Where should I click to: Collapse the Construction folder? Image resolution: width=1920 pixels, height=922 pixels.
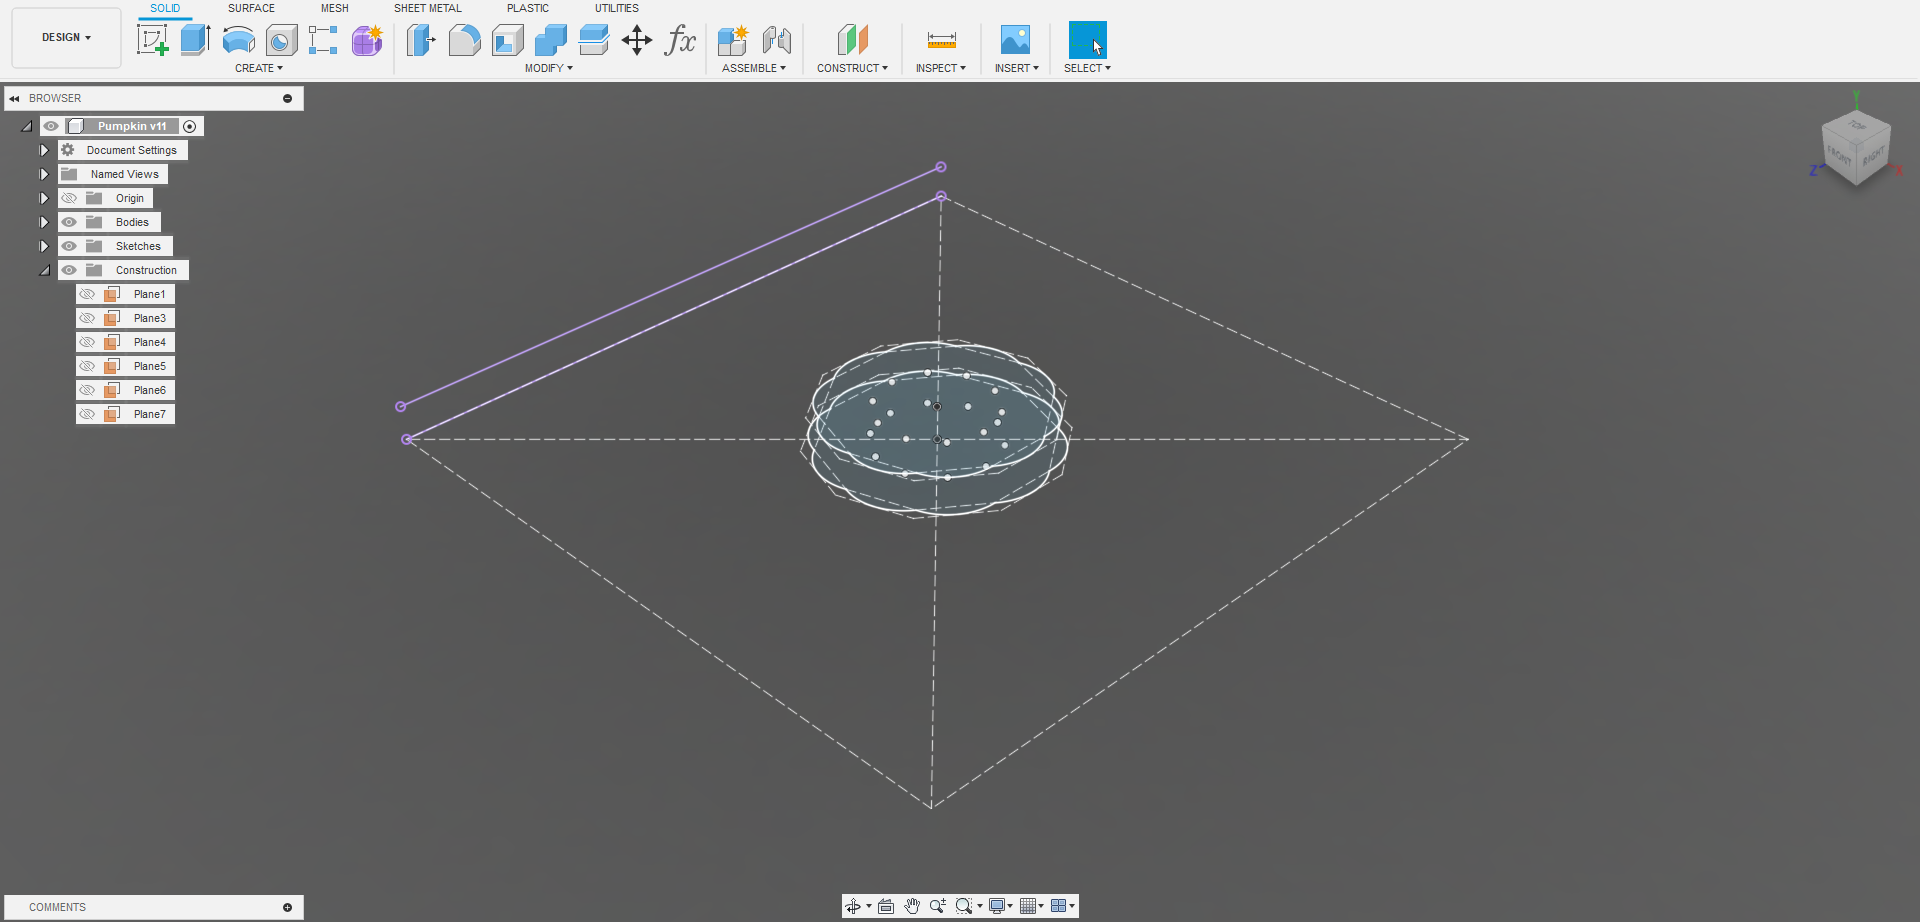point(44,270)
